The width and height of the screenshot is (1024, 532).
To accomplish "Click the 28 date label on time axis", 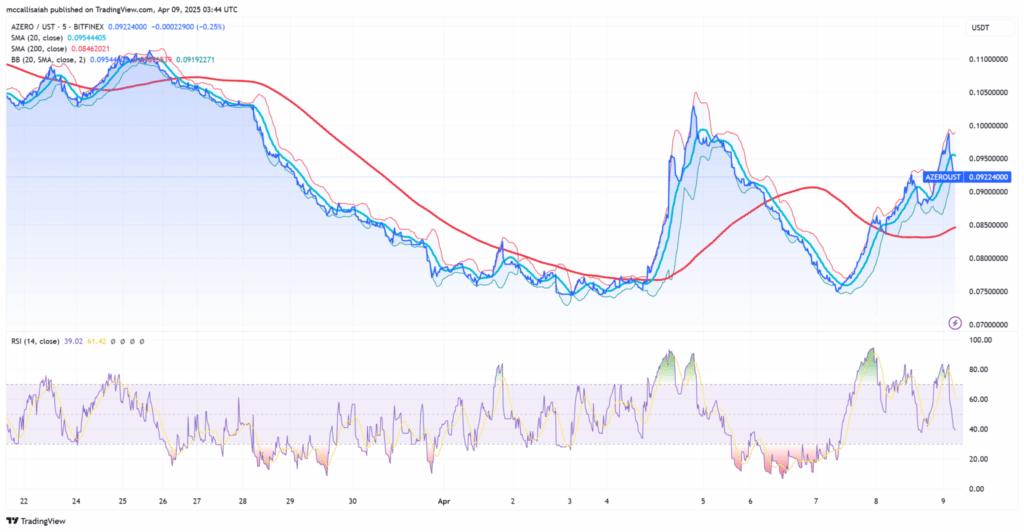I will tap(244, 501).
